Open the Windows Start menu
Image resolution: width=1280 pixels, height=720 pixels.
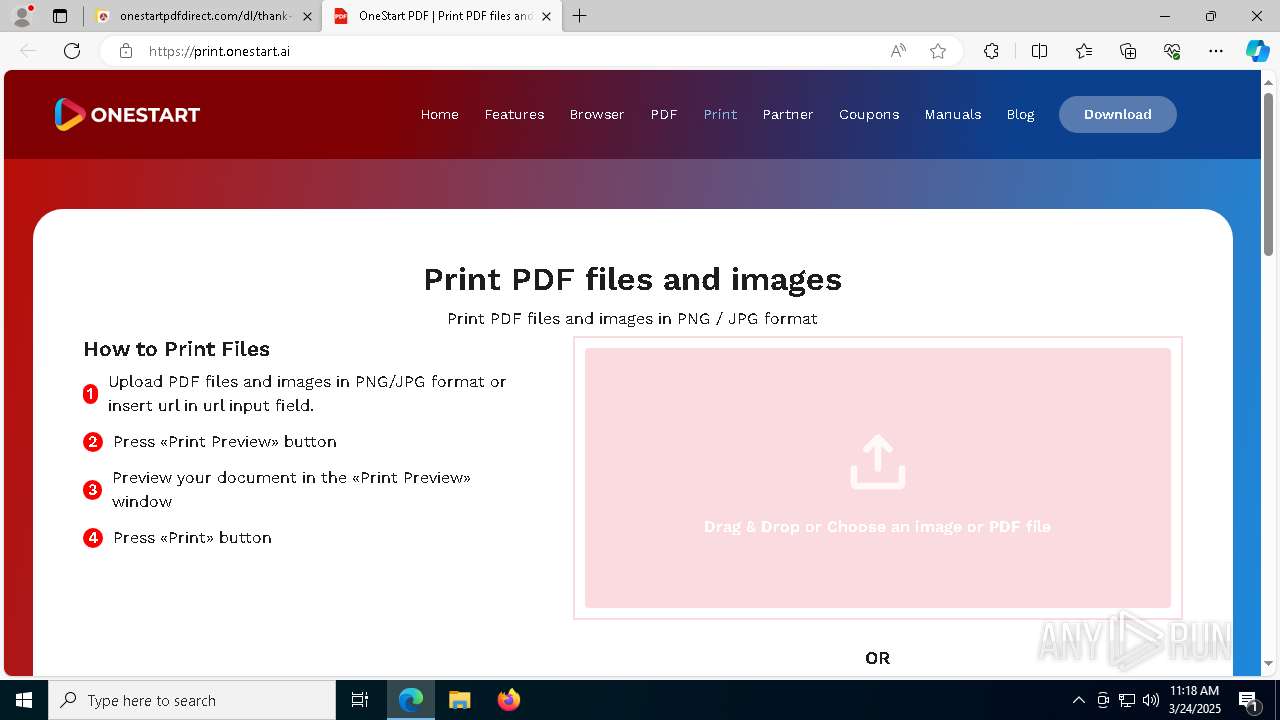[x=24, y=700]
